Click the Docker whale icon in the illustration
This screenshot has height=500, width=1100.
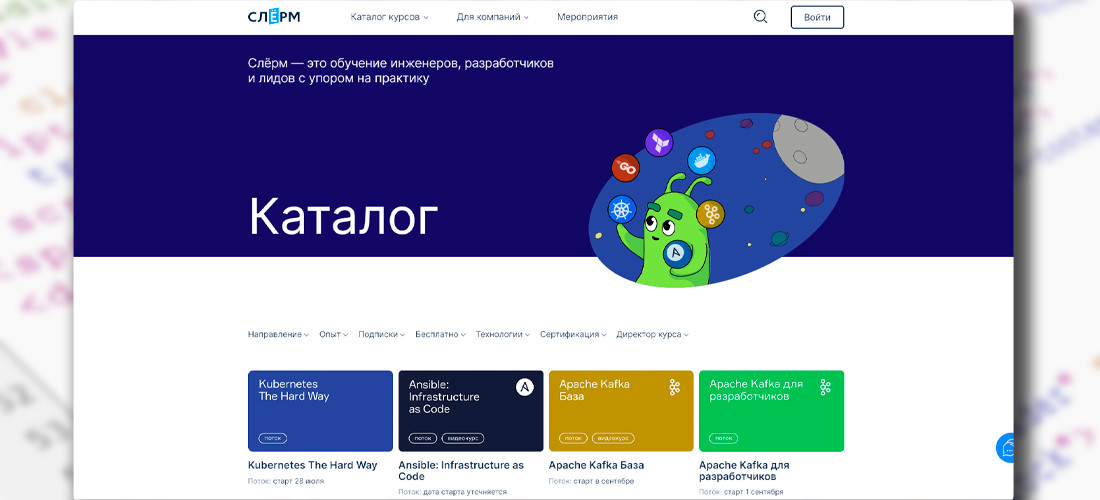[x=701, y=161]
